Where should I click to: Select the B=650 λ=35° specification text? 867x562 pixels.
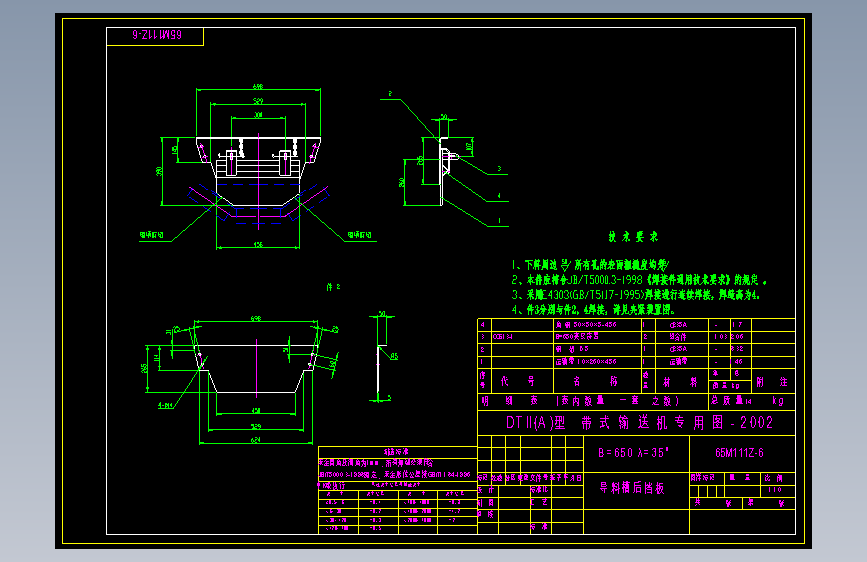coord(634,453)
